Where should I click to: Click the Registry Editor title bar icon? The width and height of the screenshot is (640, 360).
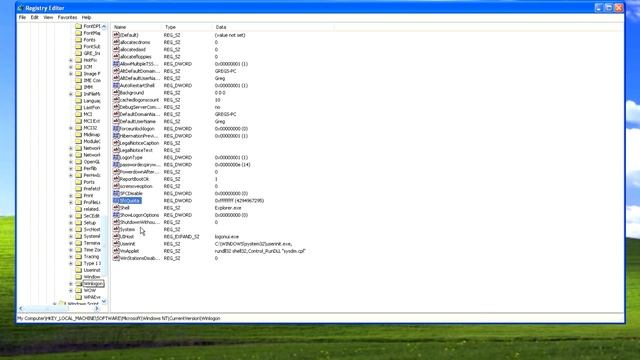click(x=20, y=8)
